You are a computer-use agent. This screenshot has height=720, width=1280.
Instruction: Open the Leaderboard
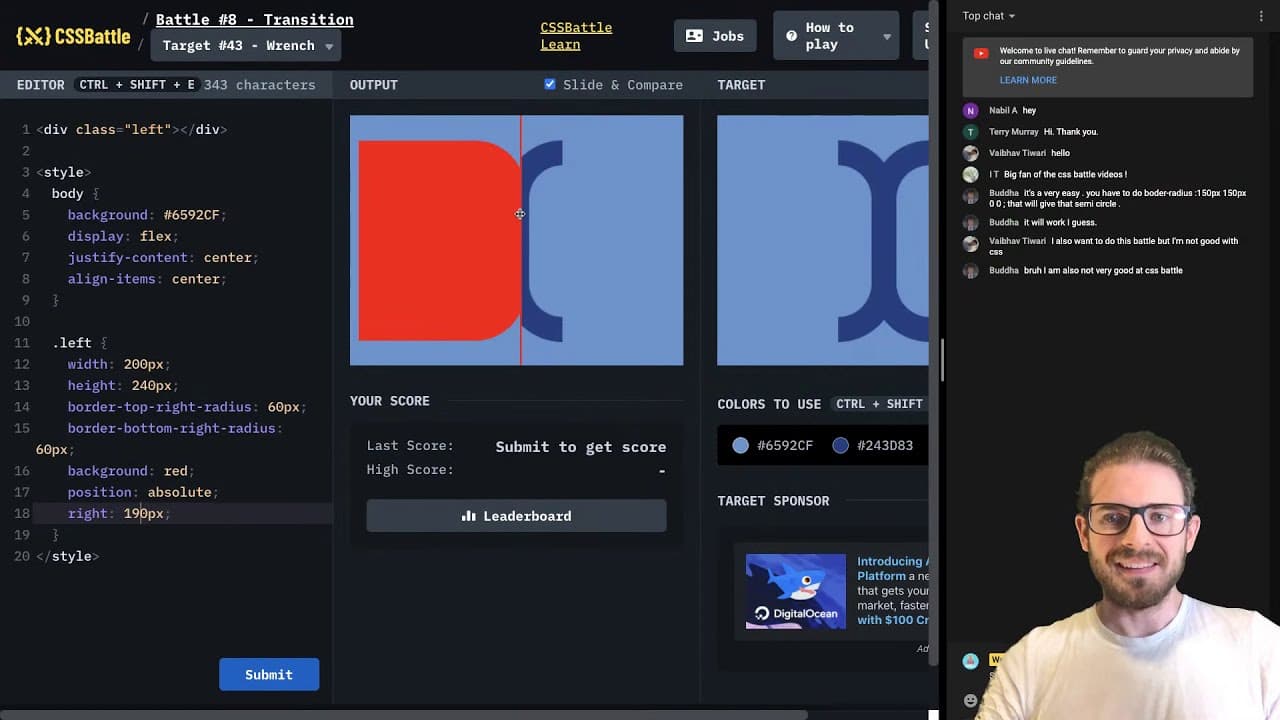pyautogui.click(x=516, y=516)
